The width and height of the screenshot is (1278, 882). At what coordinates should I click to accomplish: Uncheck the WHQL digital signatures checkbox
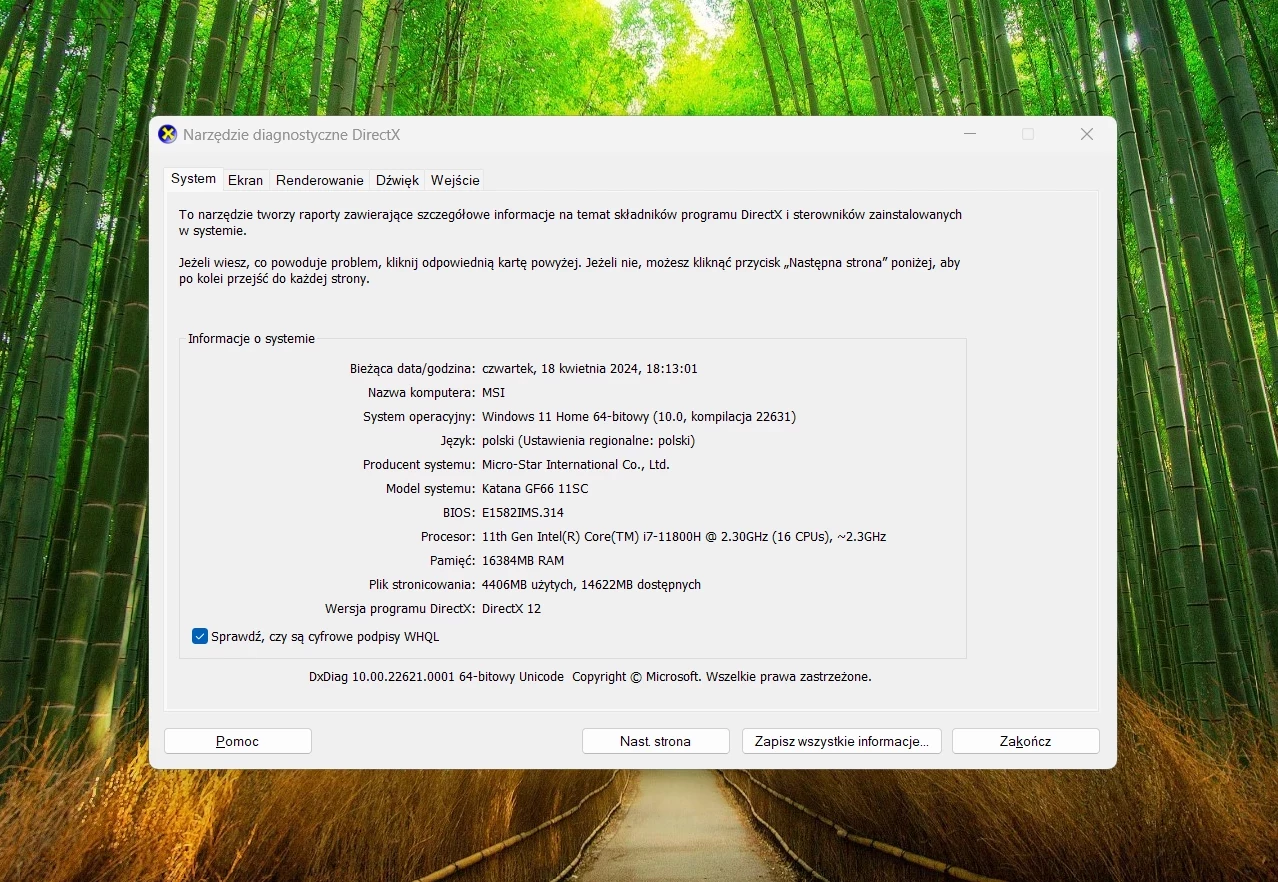point(200,636)
